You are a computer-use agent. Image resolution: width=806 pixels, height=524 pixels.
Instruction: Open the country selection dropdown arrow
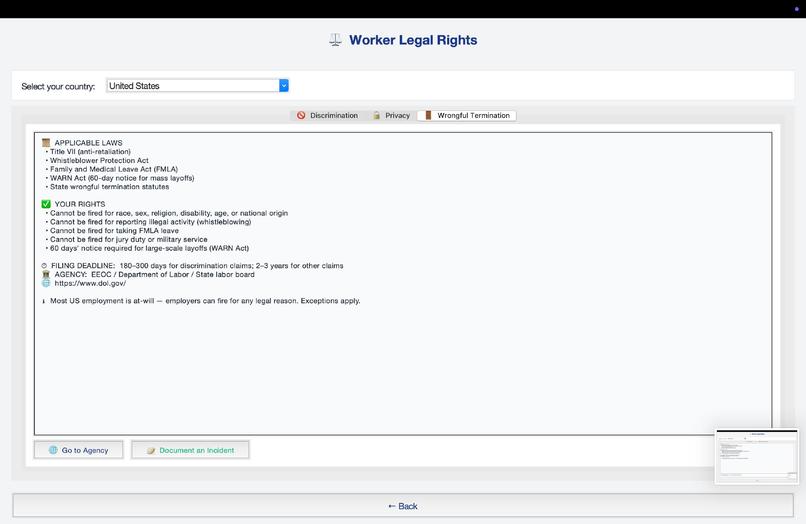(283, 85)
